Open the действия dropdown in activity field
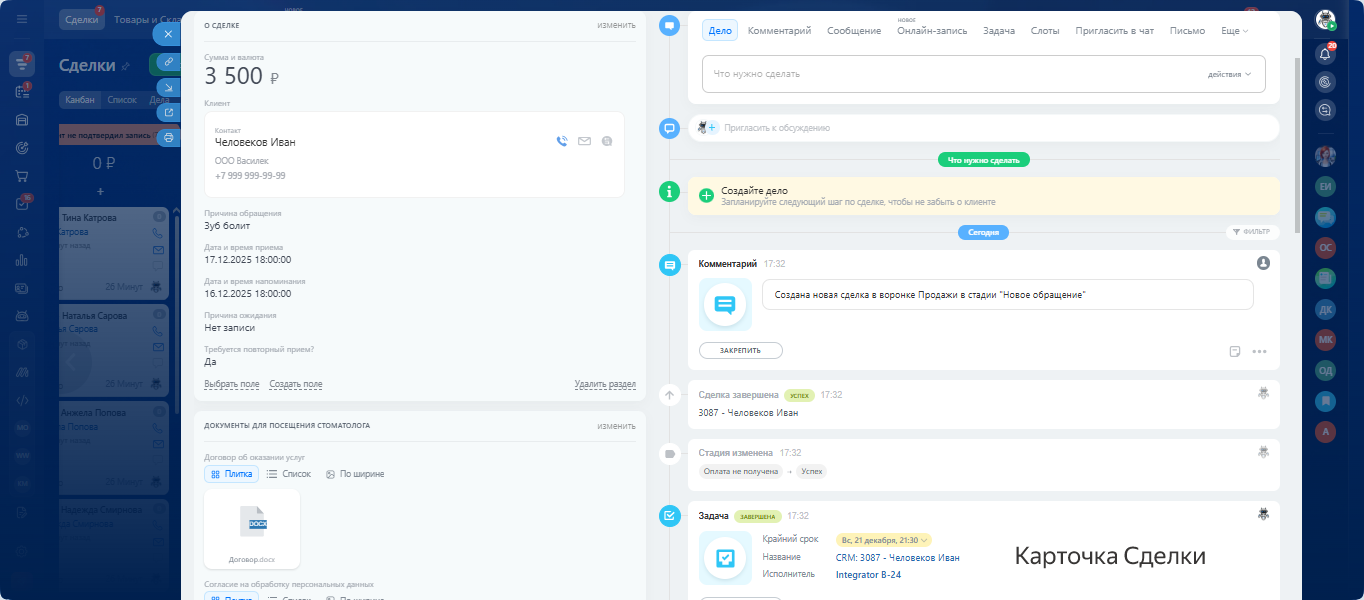The image size is (1364, 600). 1229,74
